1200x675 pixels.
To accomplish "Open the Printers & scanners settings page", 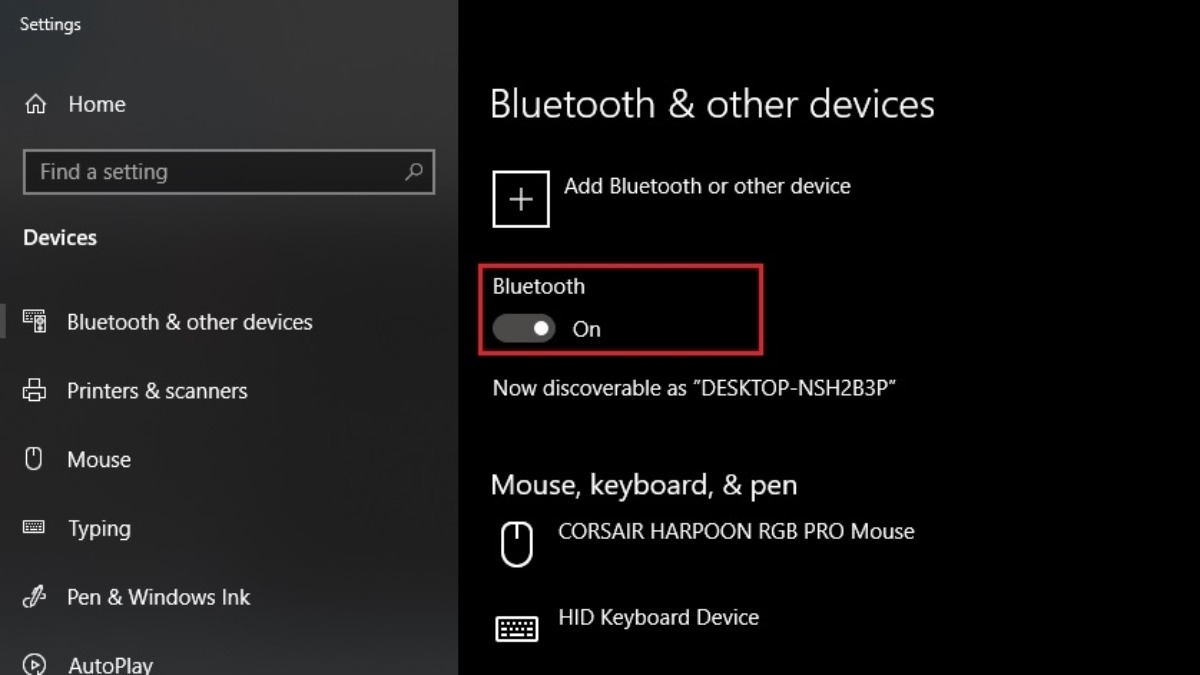I will 157,391.
